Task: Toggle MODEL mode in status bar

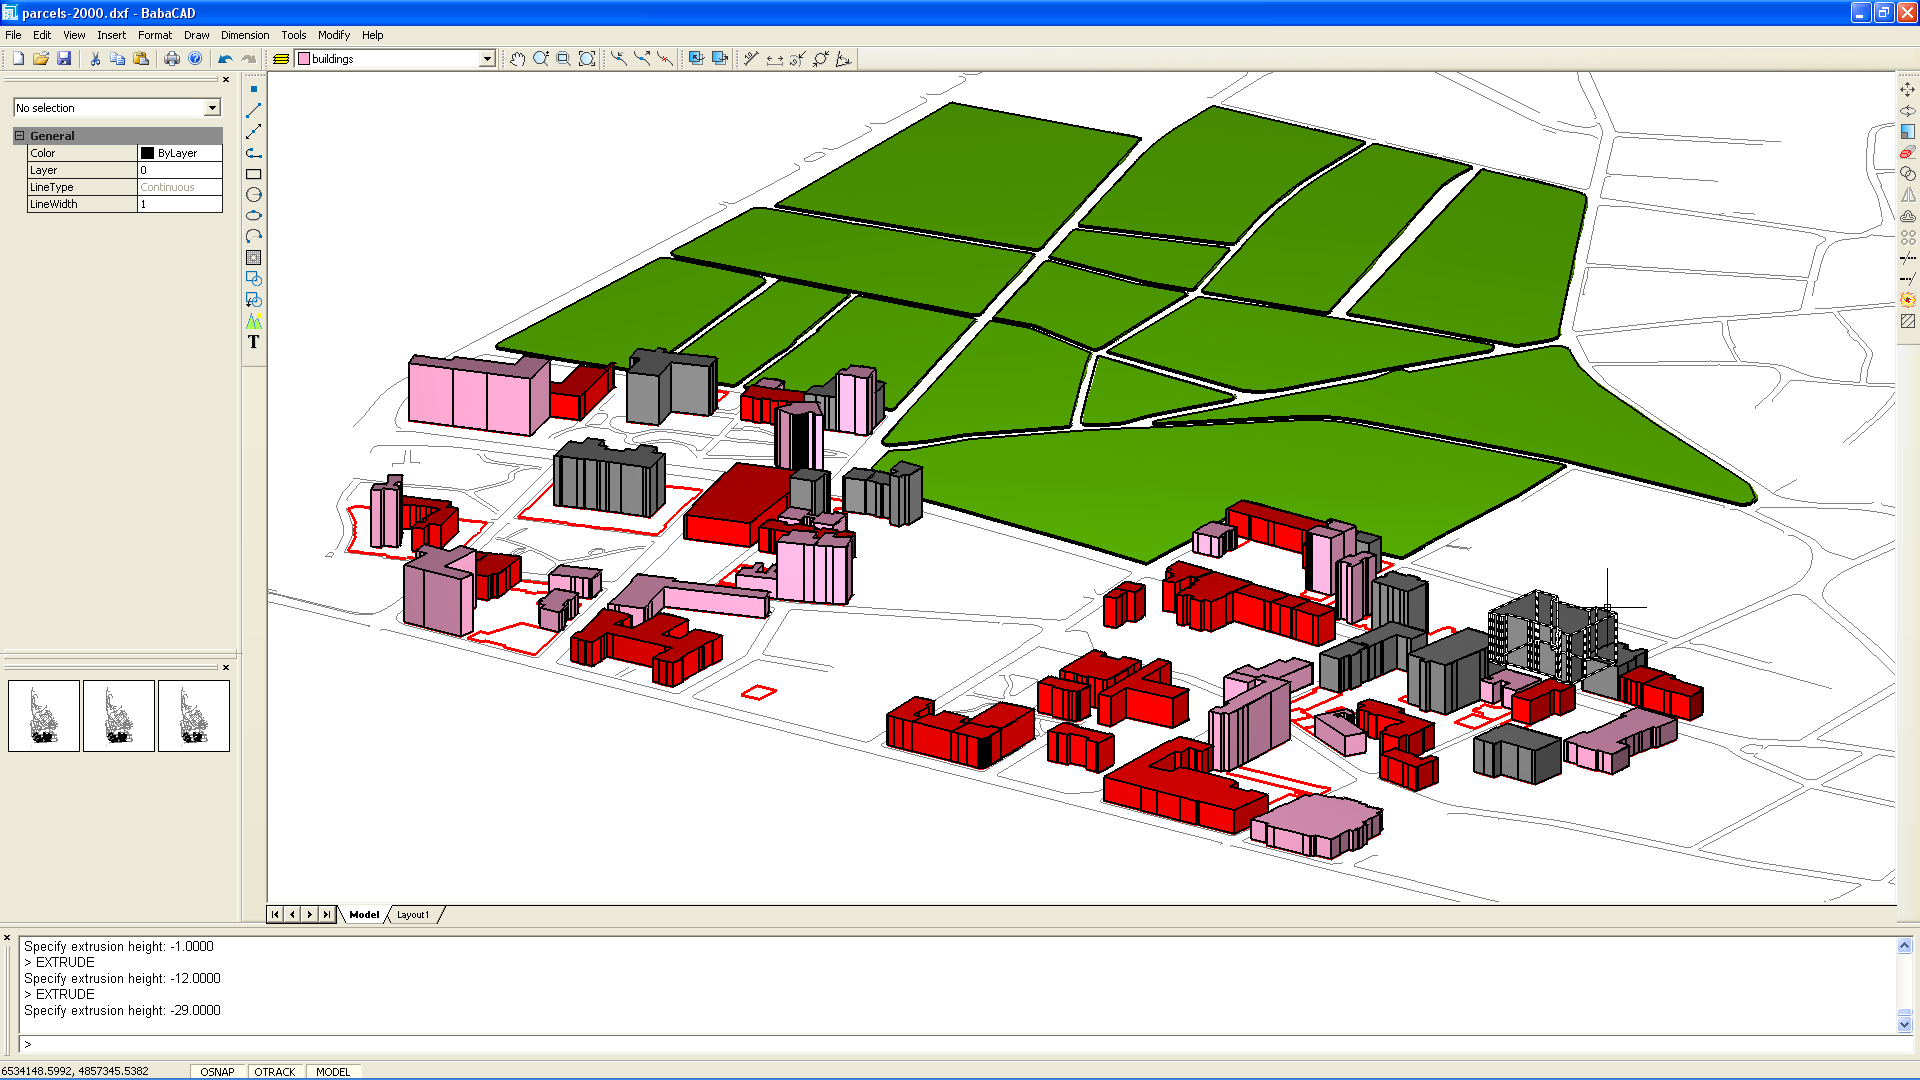Action: click(334, 1071)
